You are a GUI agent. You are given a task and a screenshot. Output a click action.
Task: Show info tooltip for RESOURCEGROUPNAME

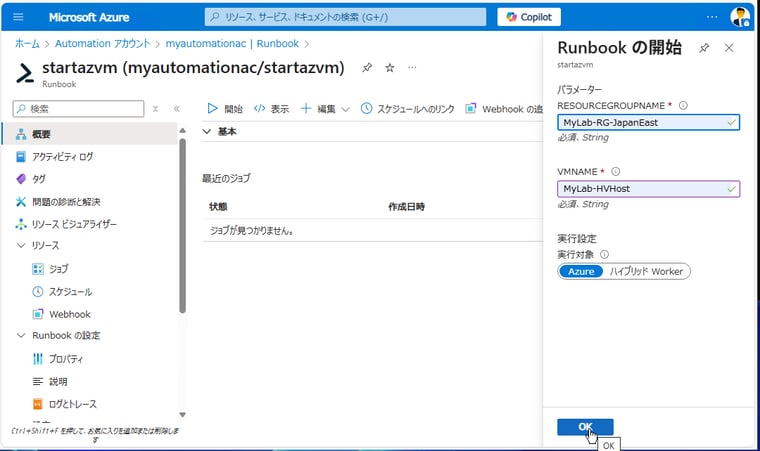pos(683,105)
